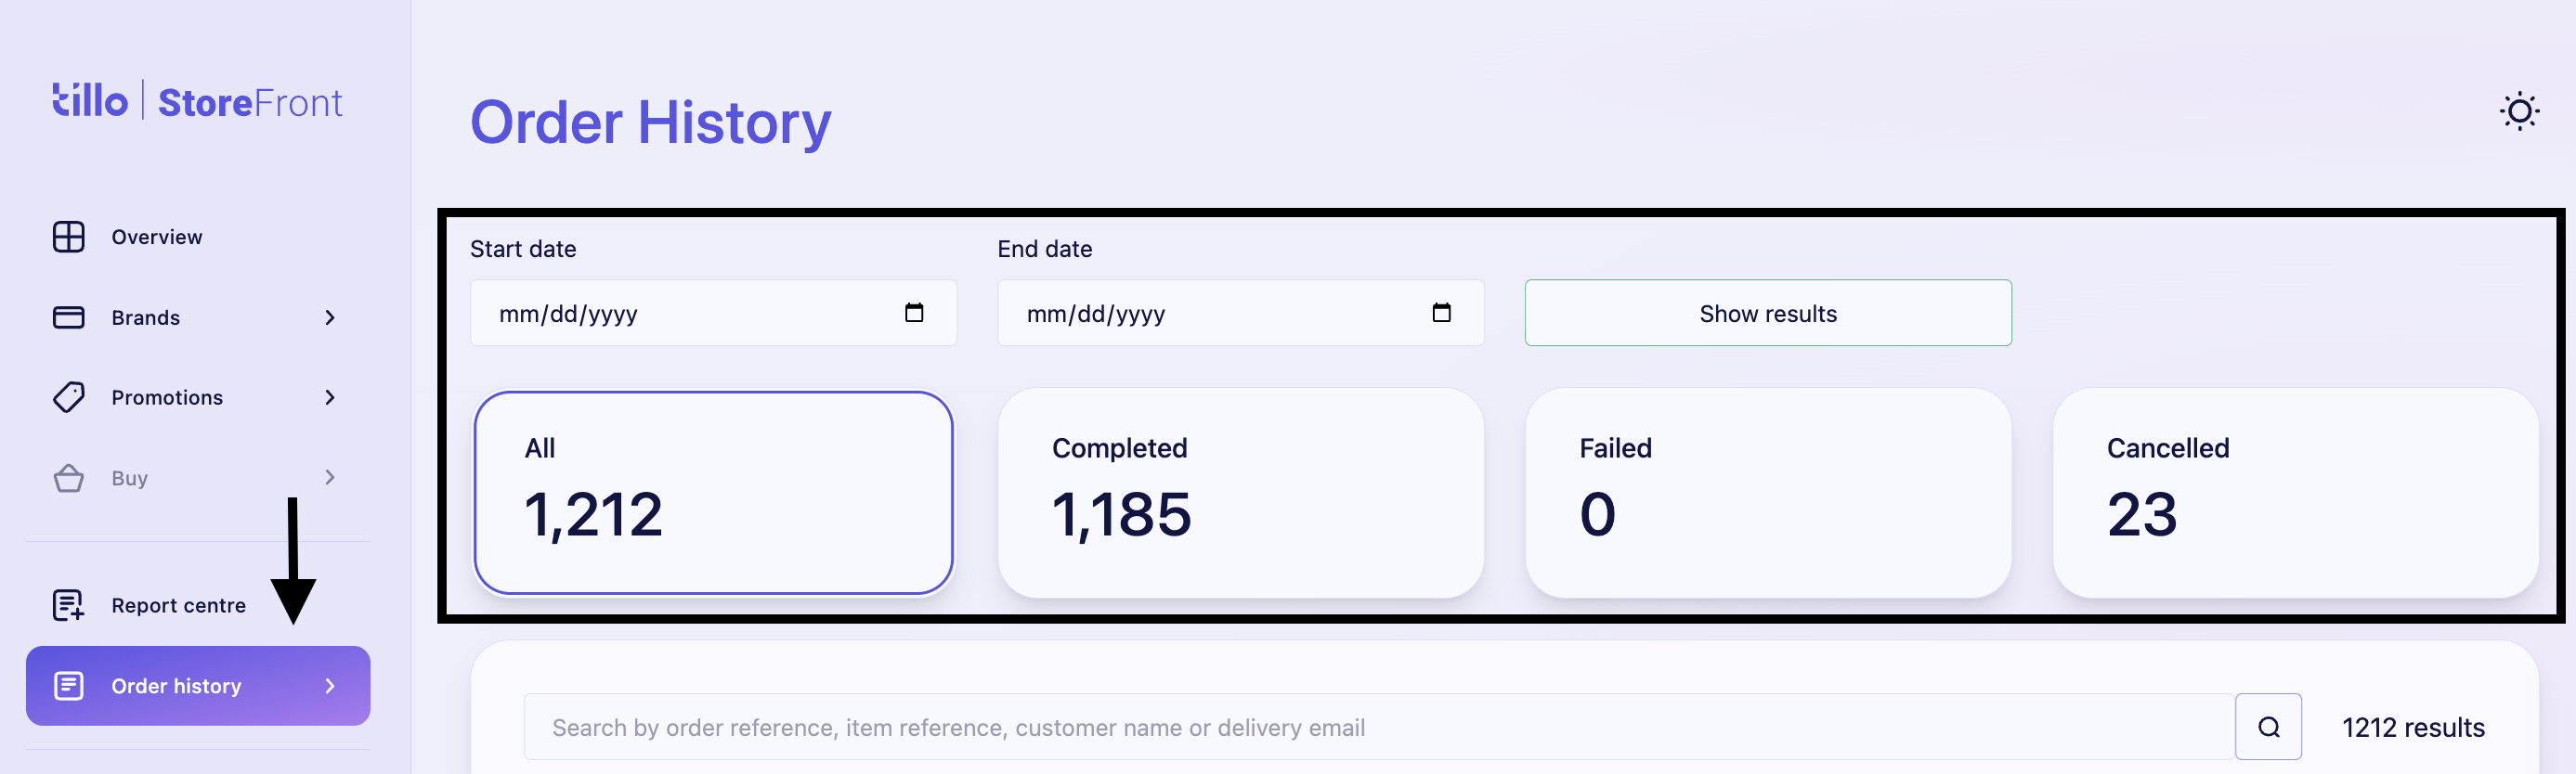Click the Brands card icon
Image resolution: width=2576 pixels, height=774 pixels.
(68, 317)
